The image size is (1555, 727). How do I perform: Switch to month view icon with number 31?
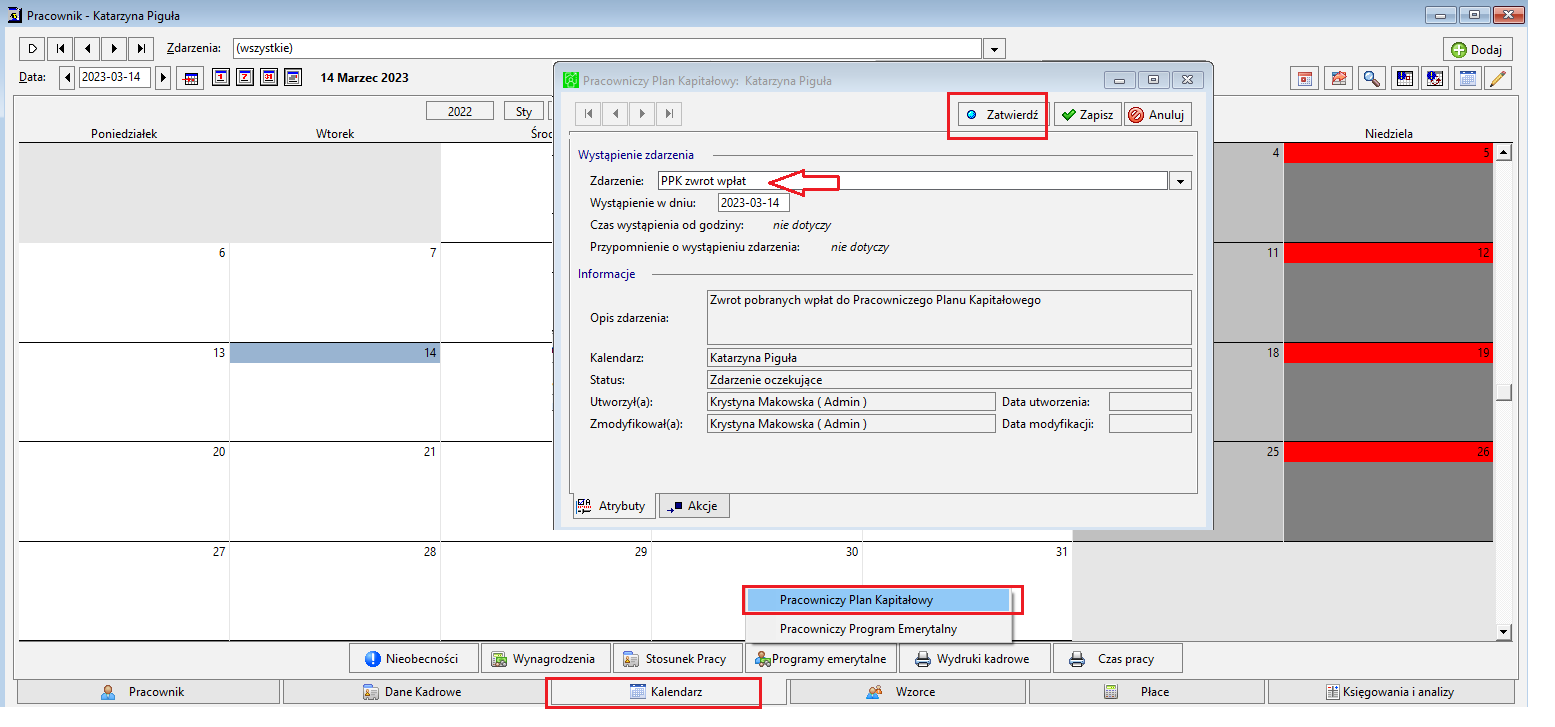[x=269, y=77]
